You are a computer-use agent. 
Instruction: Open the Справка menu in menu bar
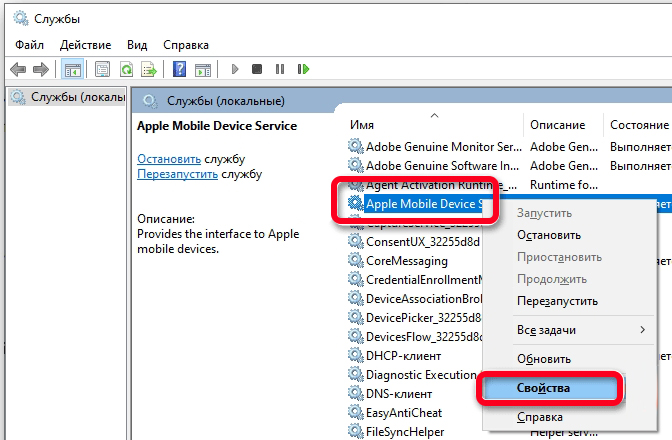click(186, 45)
